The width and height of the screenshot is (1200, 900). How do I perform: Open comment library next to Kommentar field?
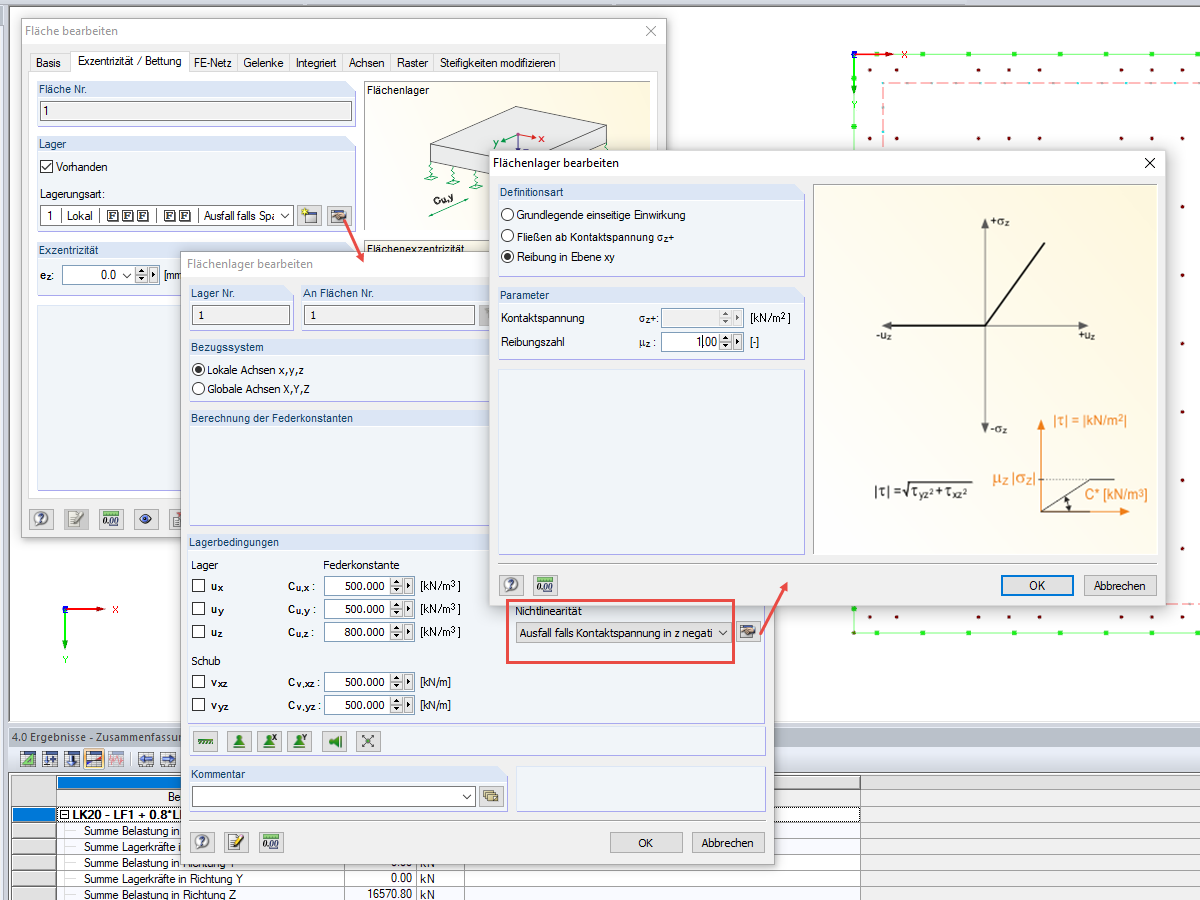pos(490,796)
